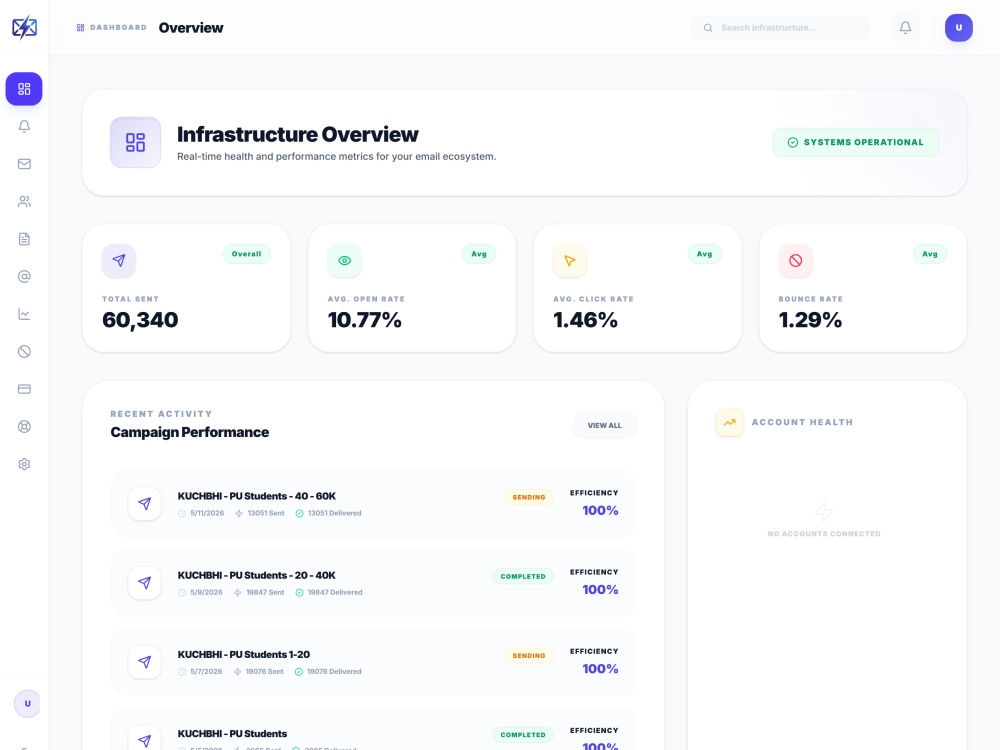Click the Avg tag on Bounce Rate card
The image size is (1000, 750).
click(x=930, y=254)
